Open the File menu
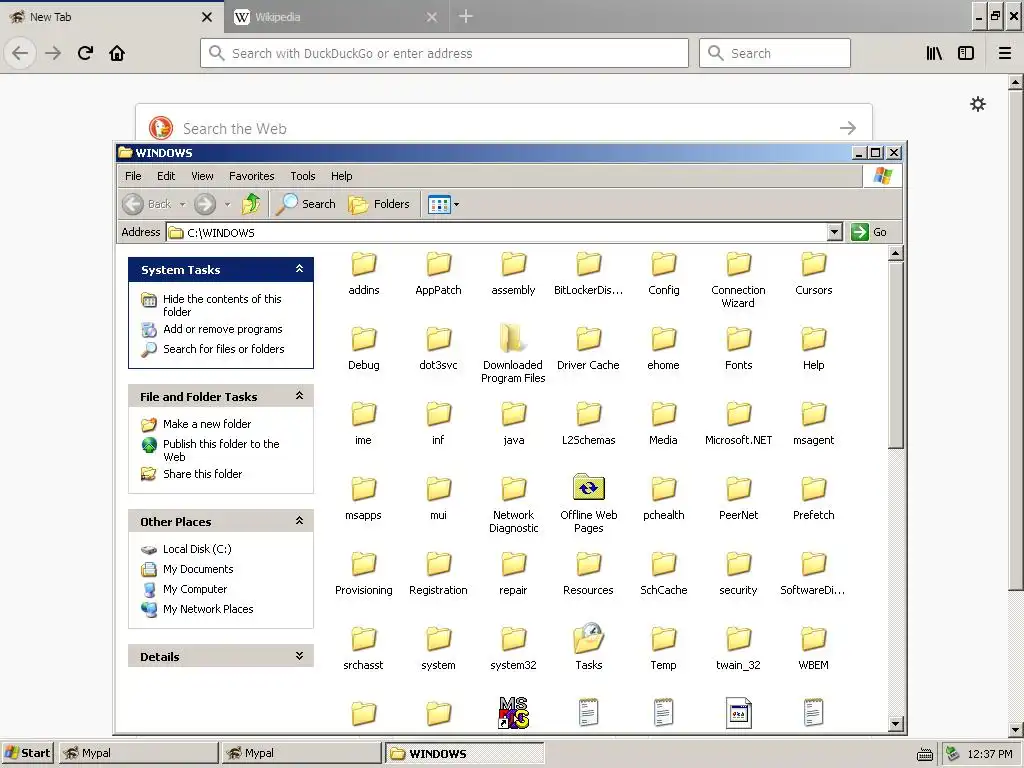The height and width of the screenshot is (768, 1024). pos(133,176)
